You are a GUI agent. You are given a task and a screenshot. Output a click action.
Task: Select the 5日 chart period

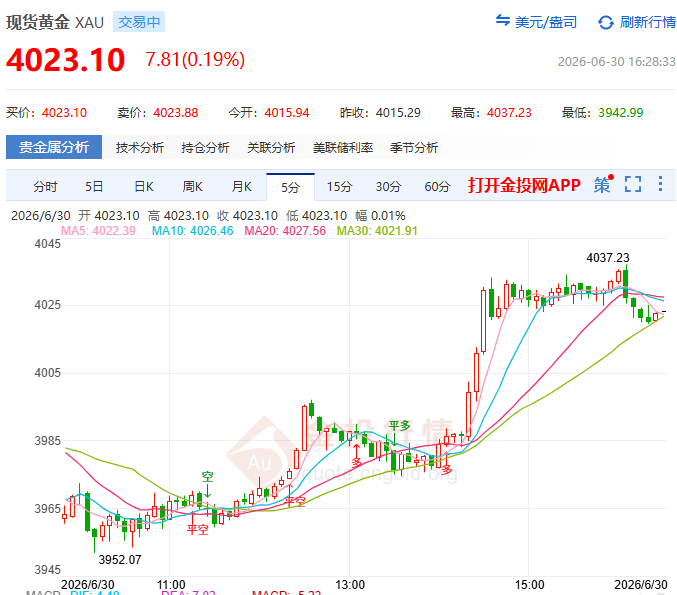pyautogui.click(x=94, y=187)
